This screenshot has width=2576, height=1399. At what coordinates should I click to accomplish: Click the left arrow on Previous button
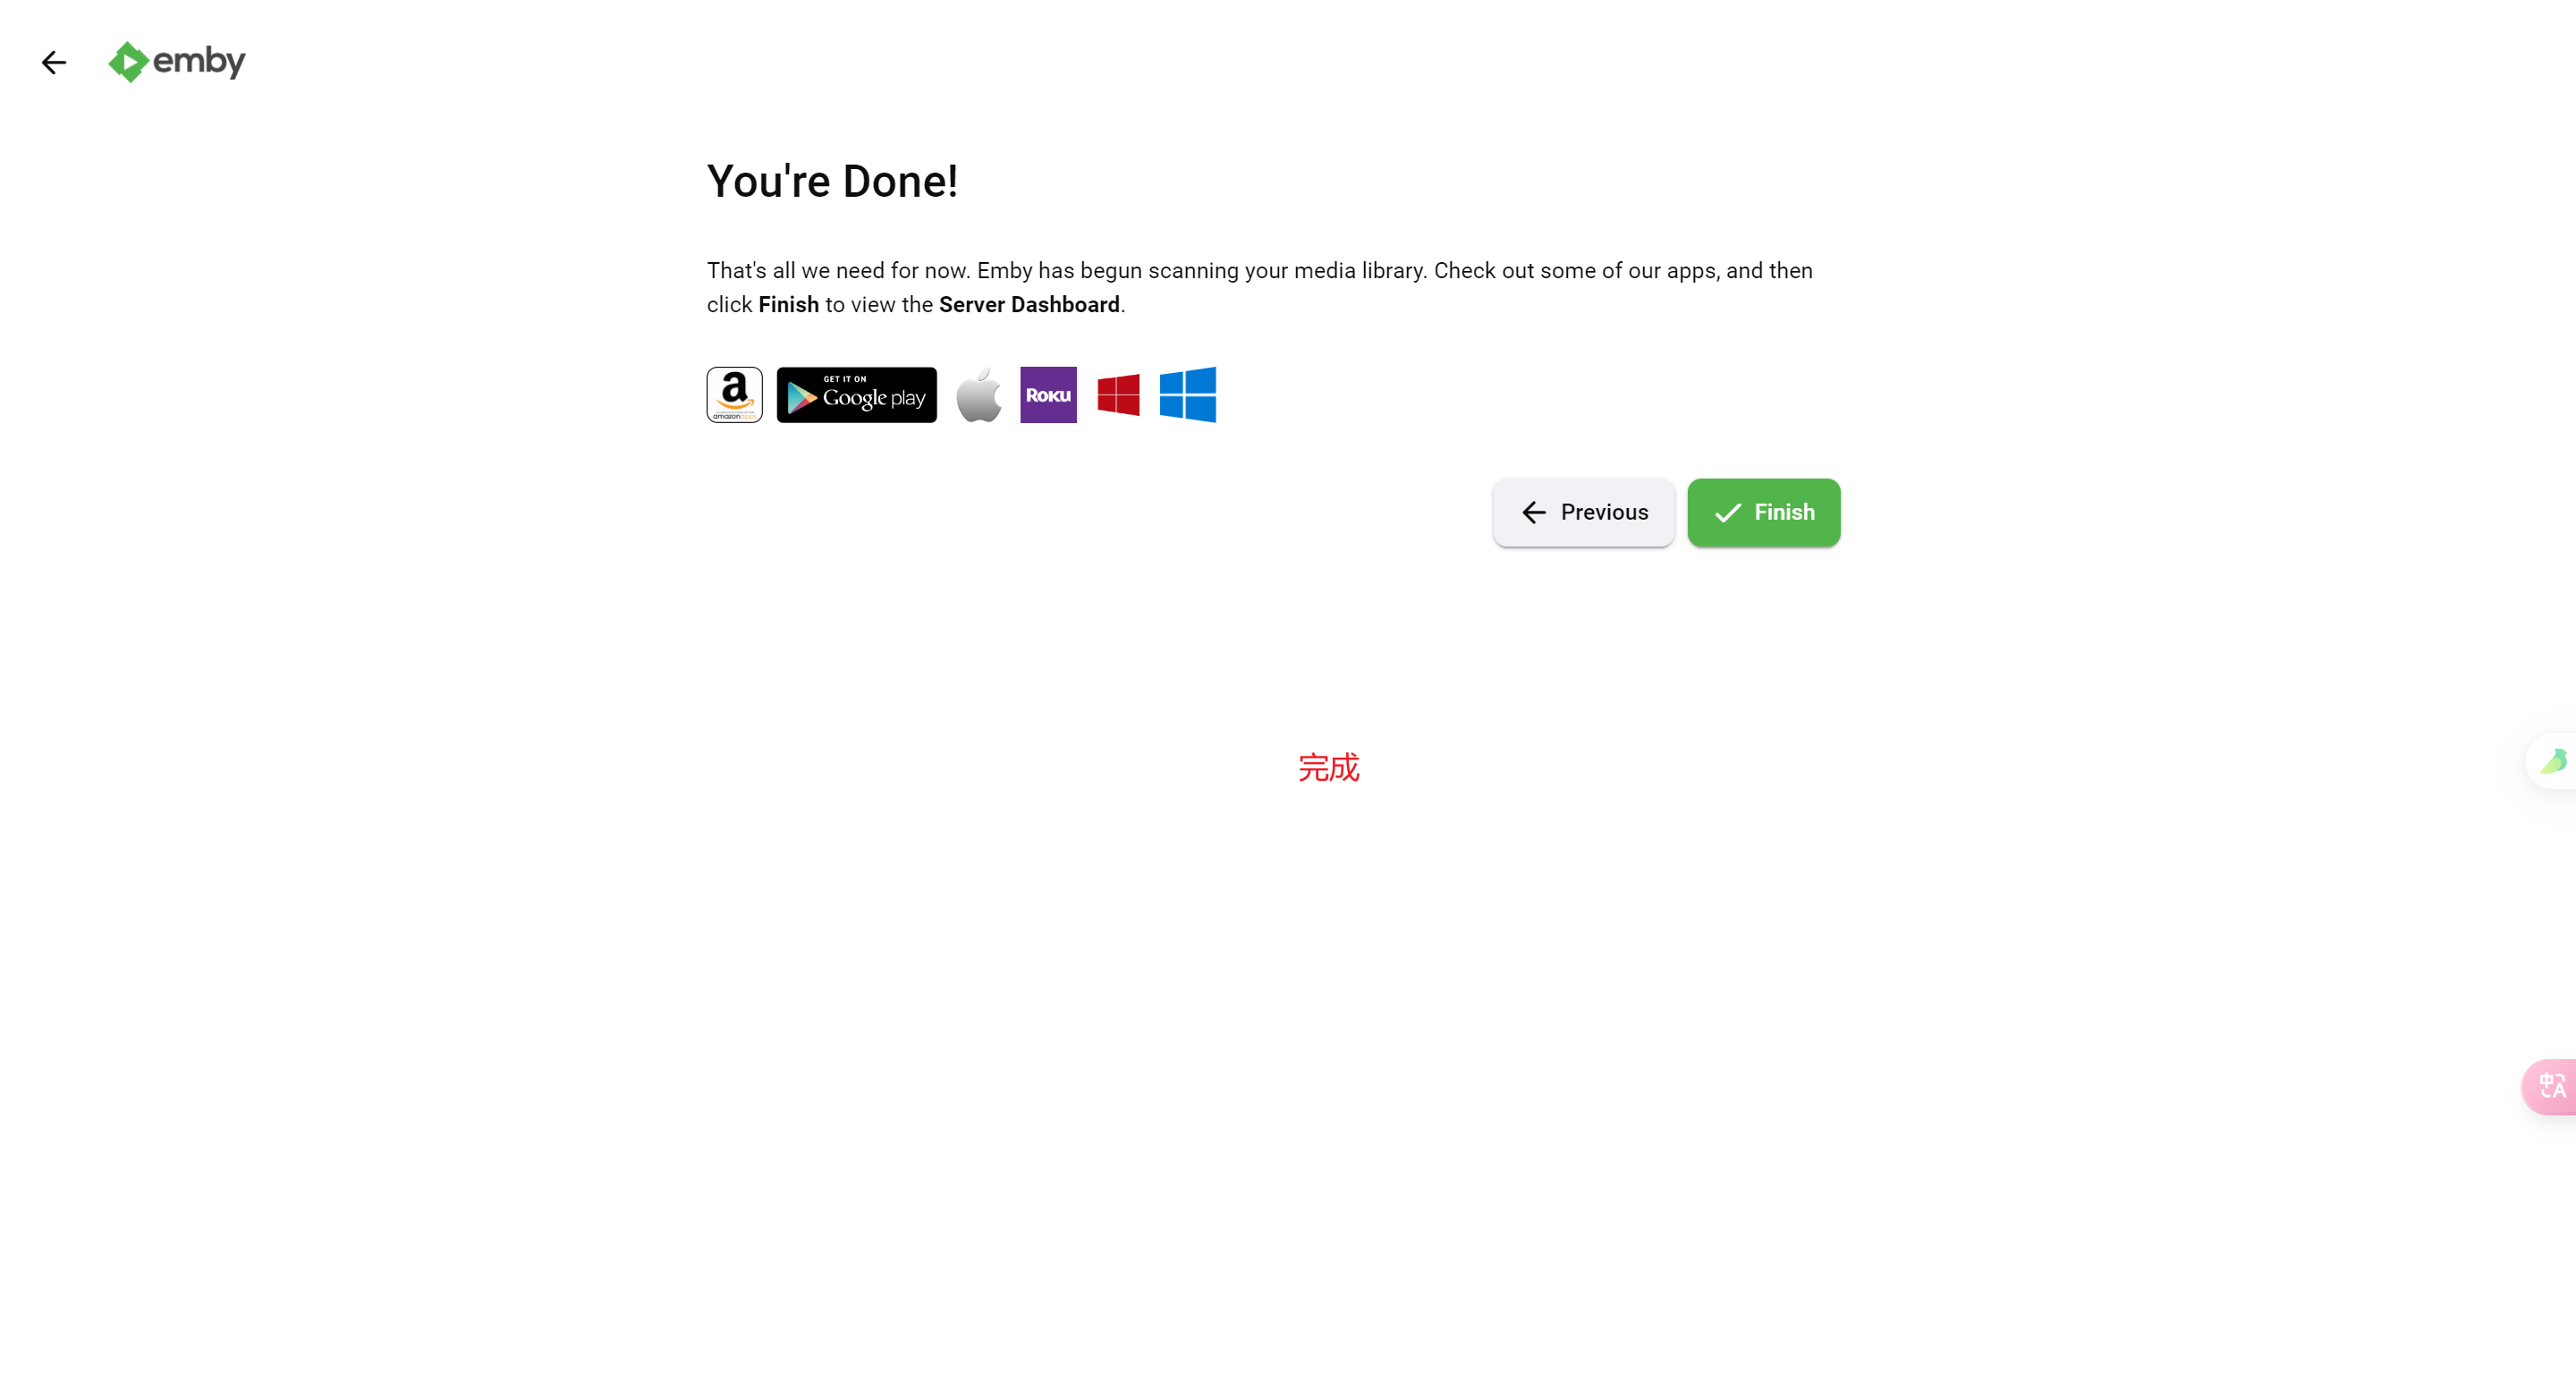coord(1534,512)
